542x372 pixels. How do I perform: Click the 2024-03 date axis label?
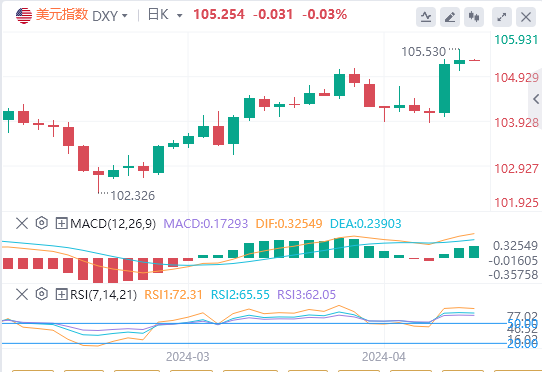[x=188, y=357]
